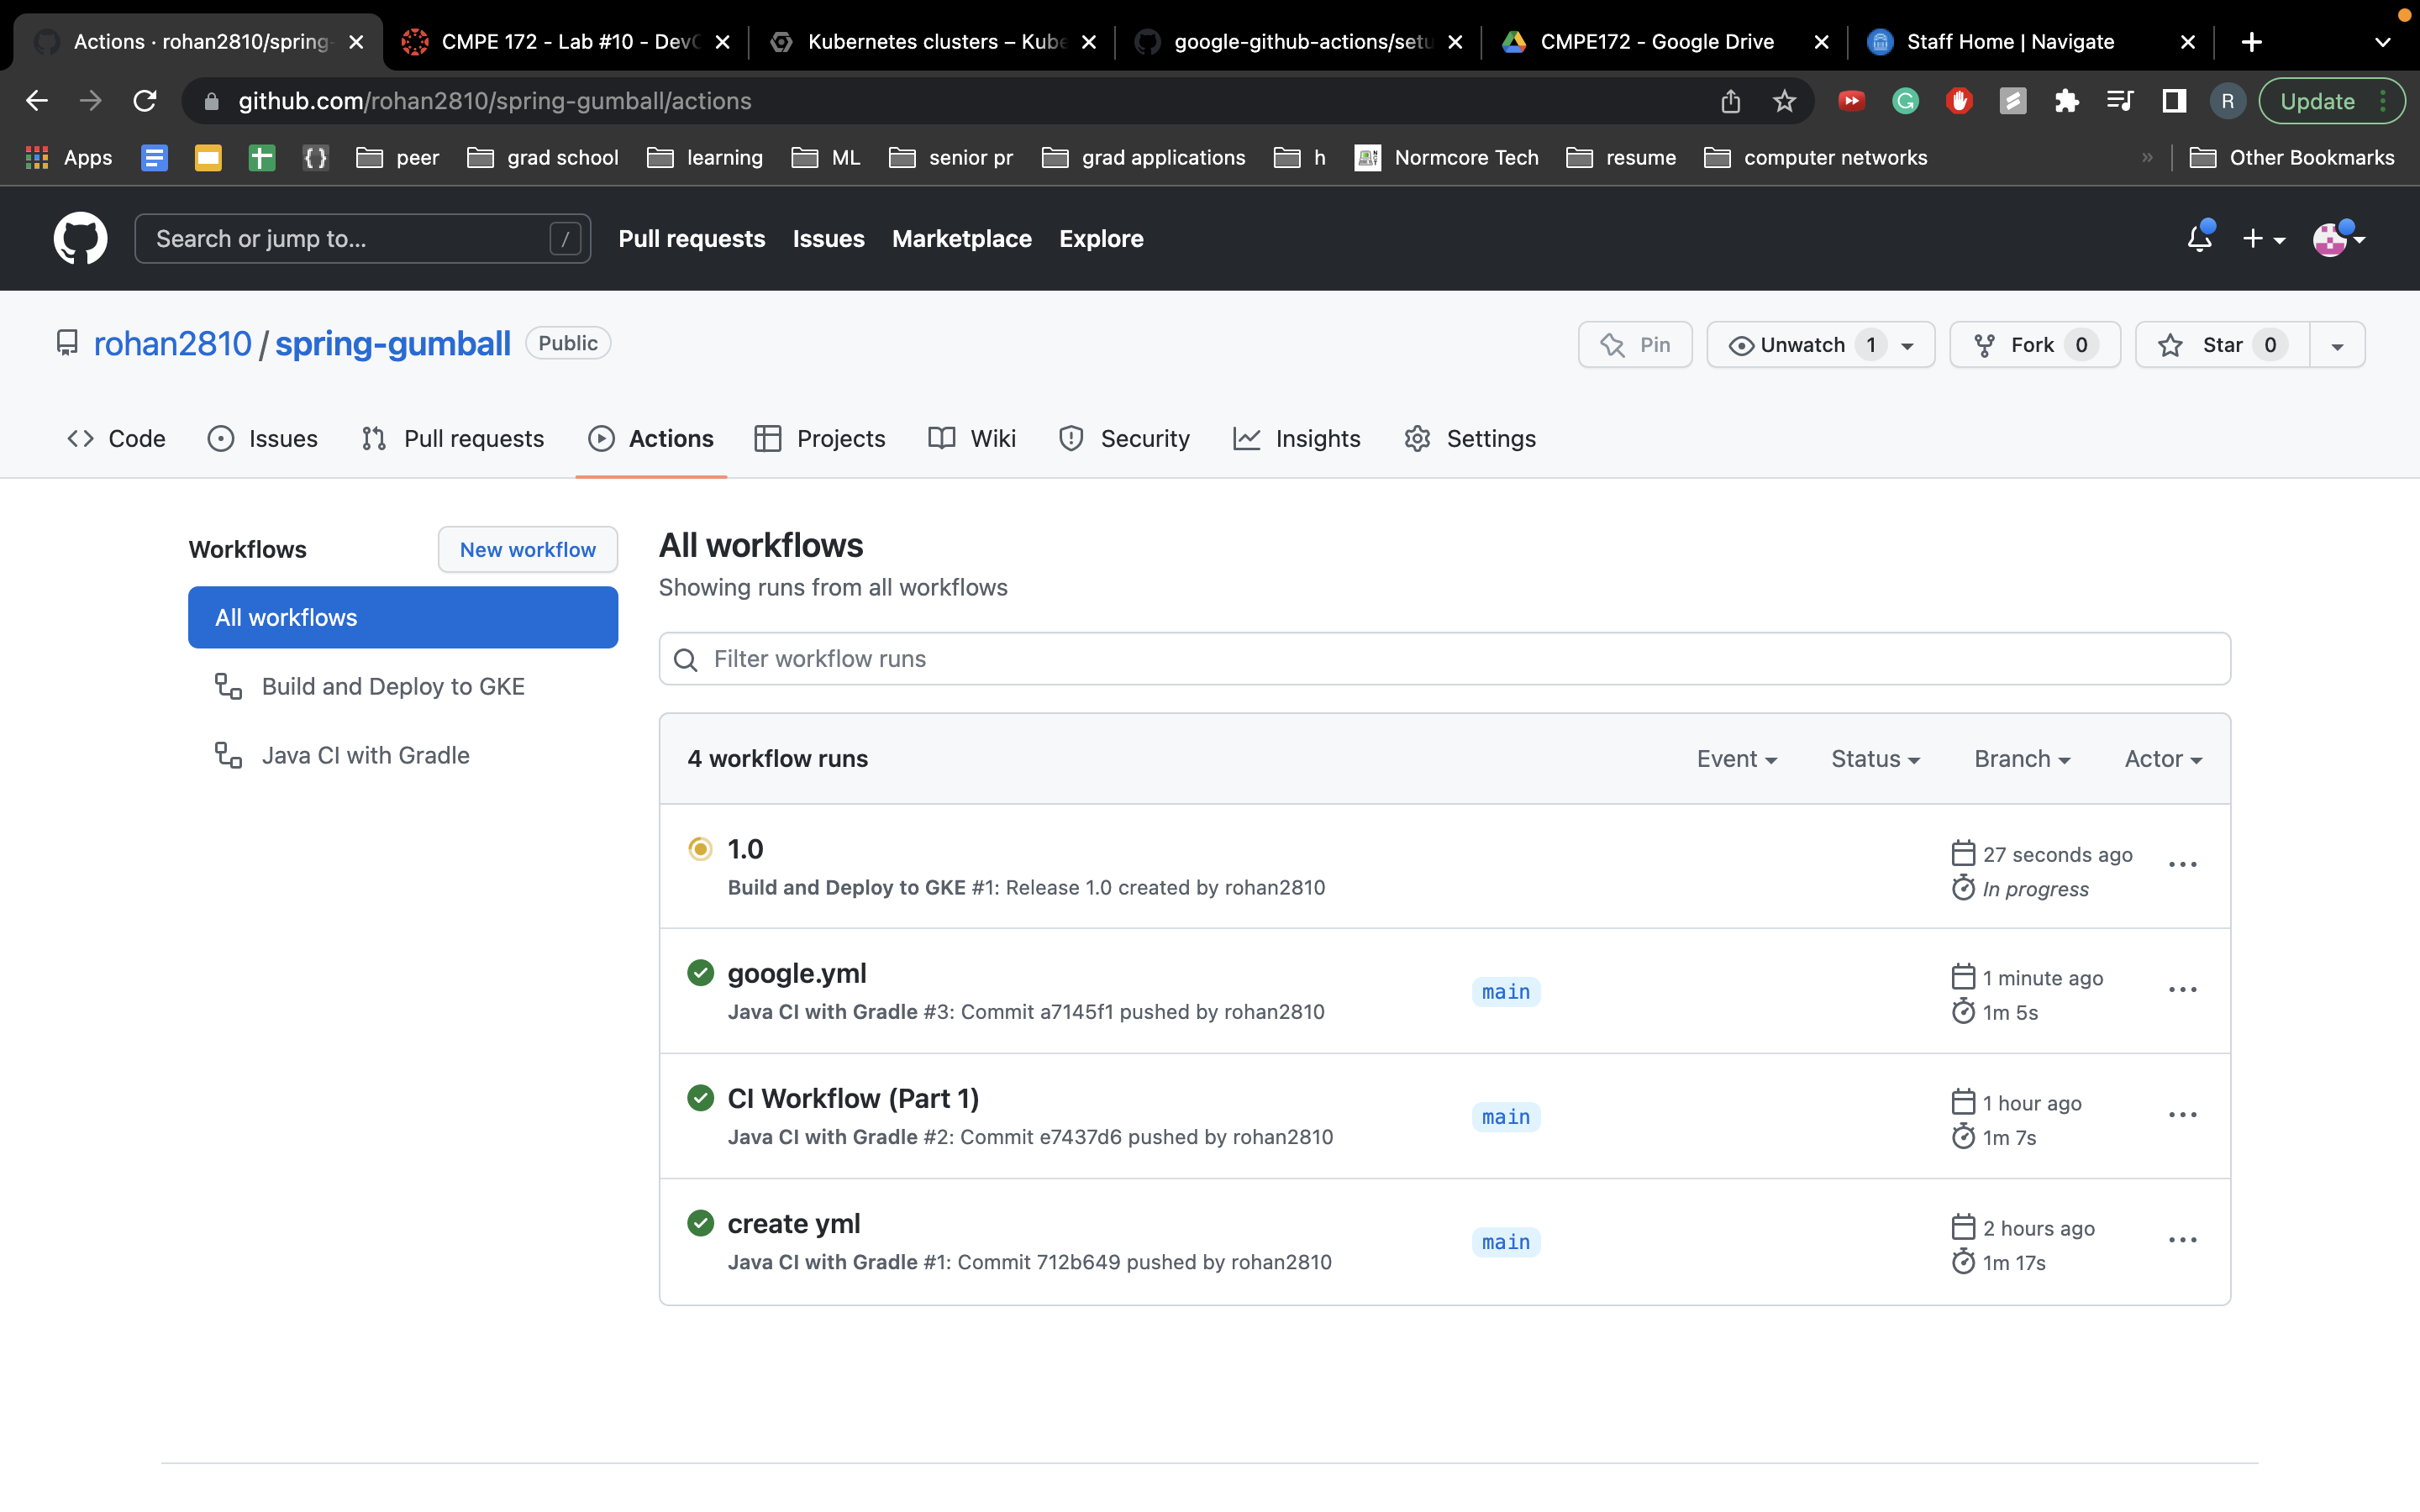Open the three-dot menu for the google.yml run

pos(2182,990)
